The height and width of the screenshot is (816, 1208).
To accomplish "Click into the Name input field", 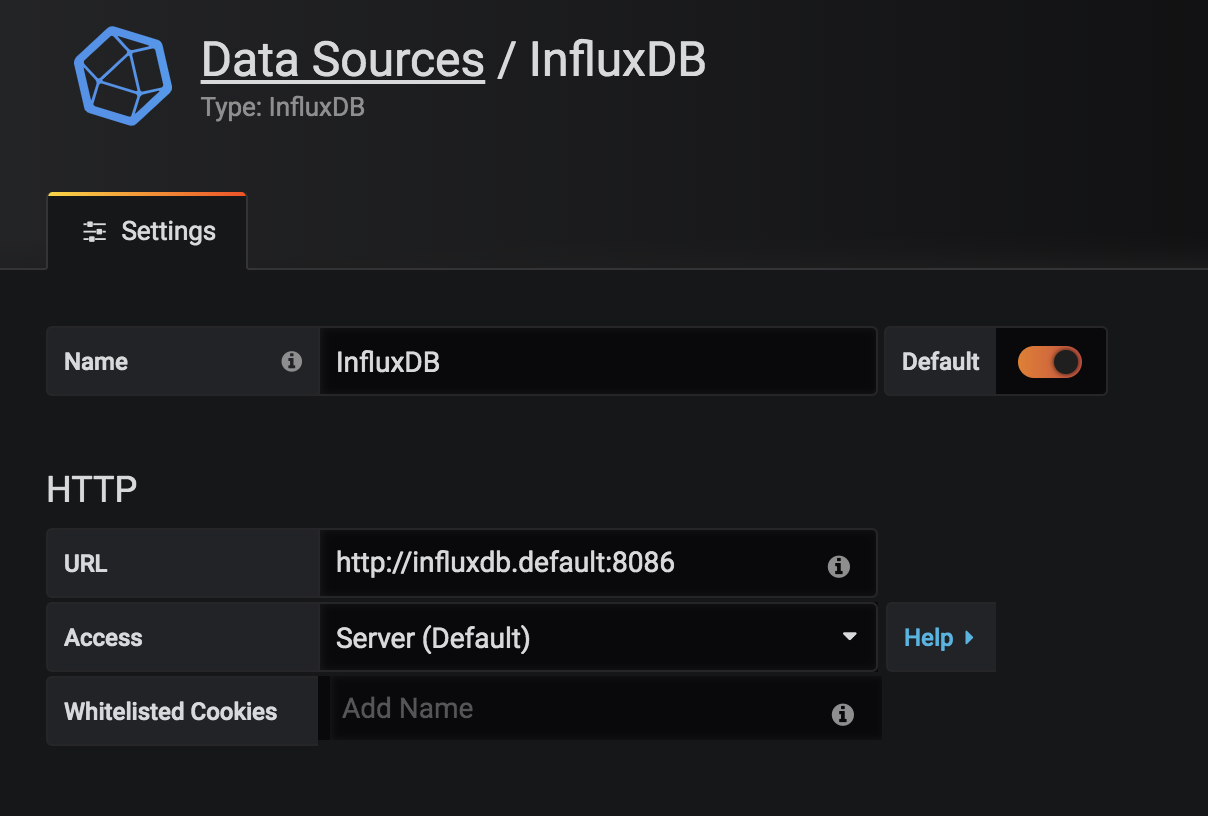I will click(596, 361).
